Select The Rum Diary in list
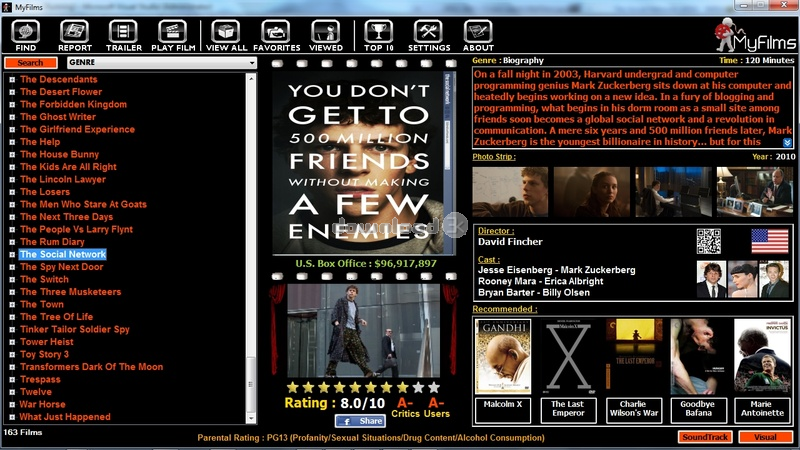The image size is (800, 450). coord(52,242)
